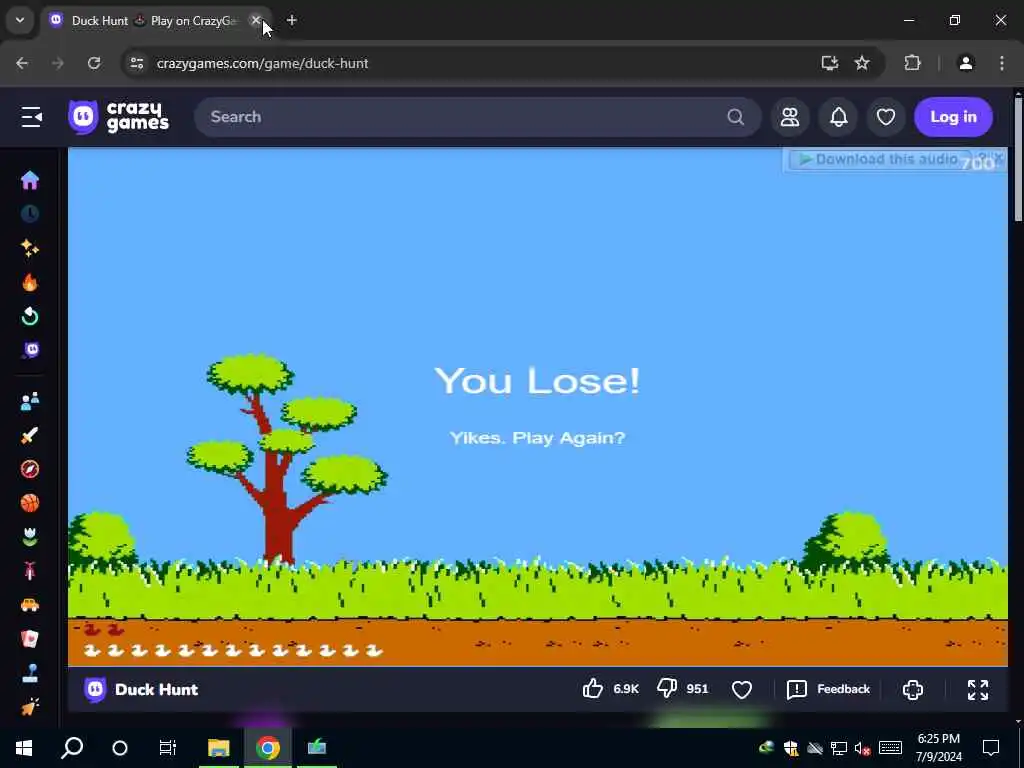
Task: Open New games sparkle icon in sidebar
Action: [30, 248]
